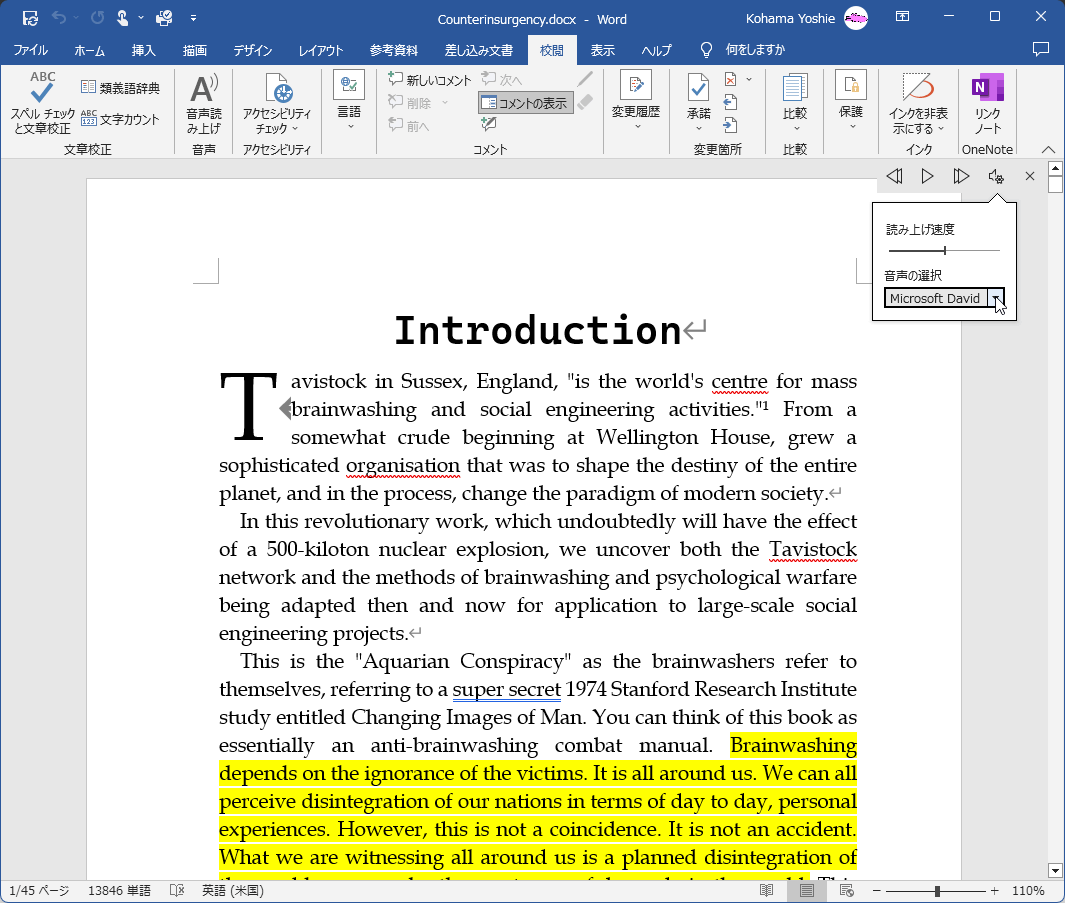Click the 比較 compare documents icon

point(795,103)
